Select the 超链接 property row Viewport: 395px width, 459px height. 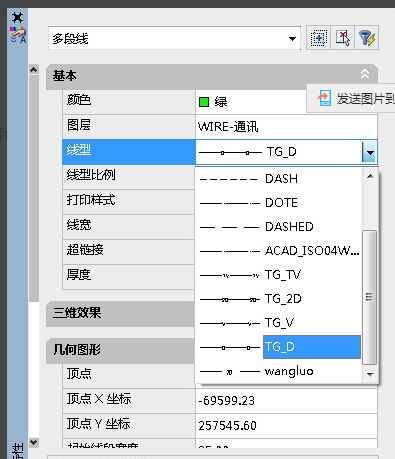(128, 252)
